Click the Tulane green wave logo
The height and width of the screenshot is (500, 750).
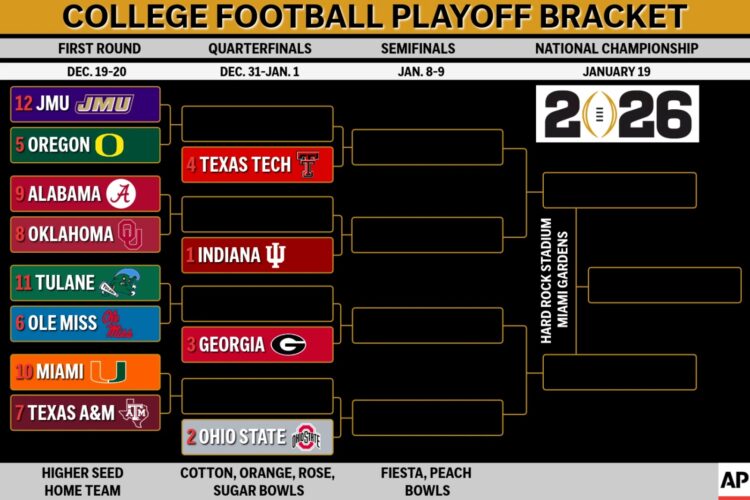(126, 283)
